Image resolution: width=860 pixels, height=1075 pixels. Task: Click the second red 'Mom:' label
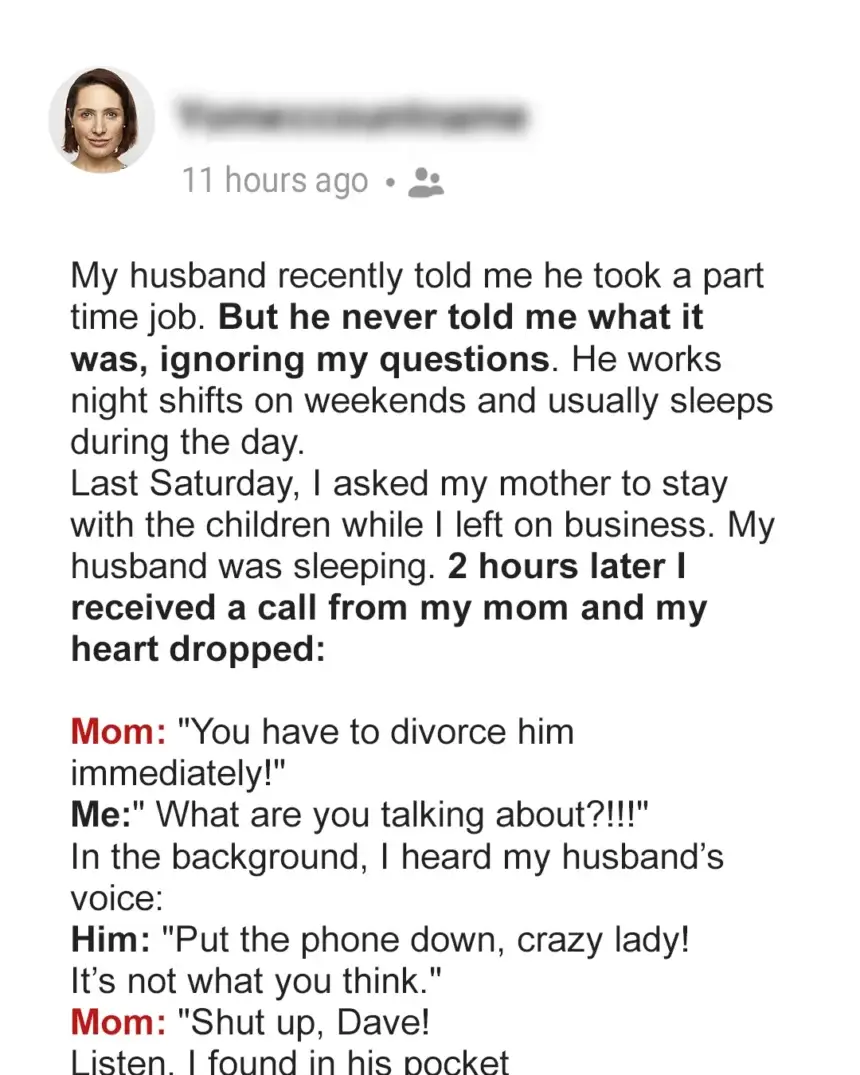tap(118, 1022)
